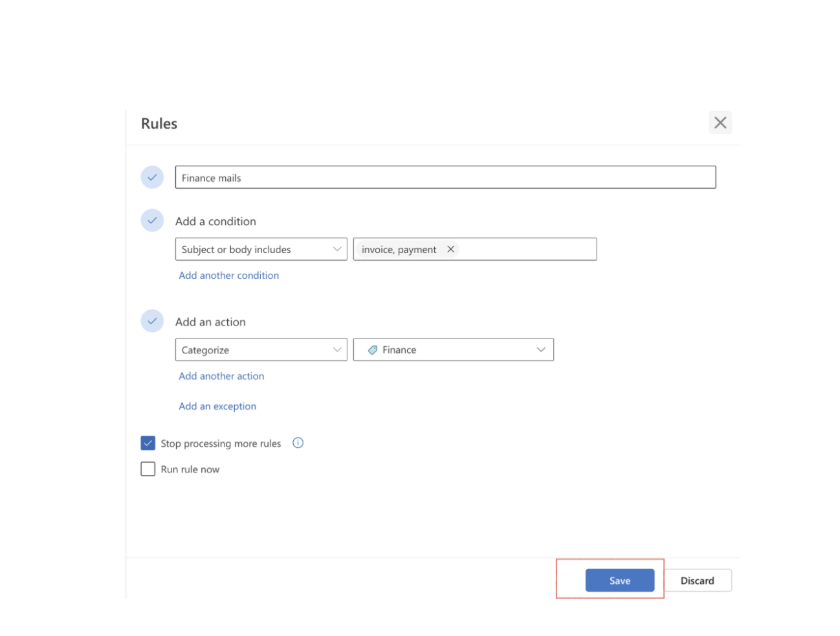
Task: Open the Categorize action type dropdown
Action: (261, 349)
